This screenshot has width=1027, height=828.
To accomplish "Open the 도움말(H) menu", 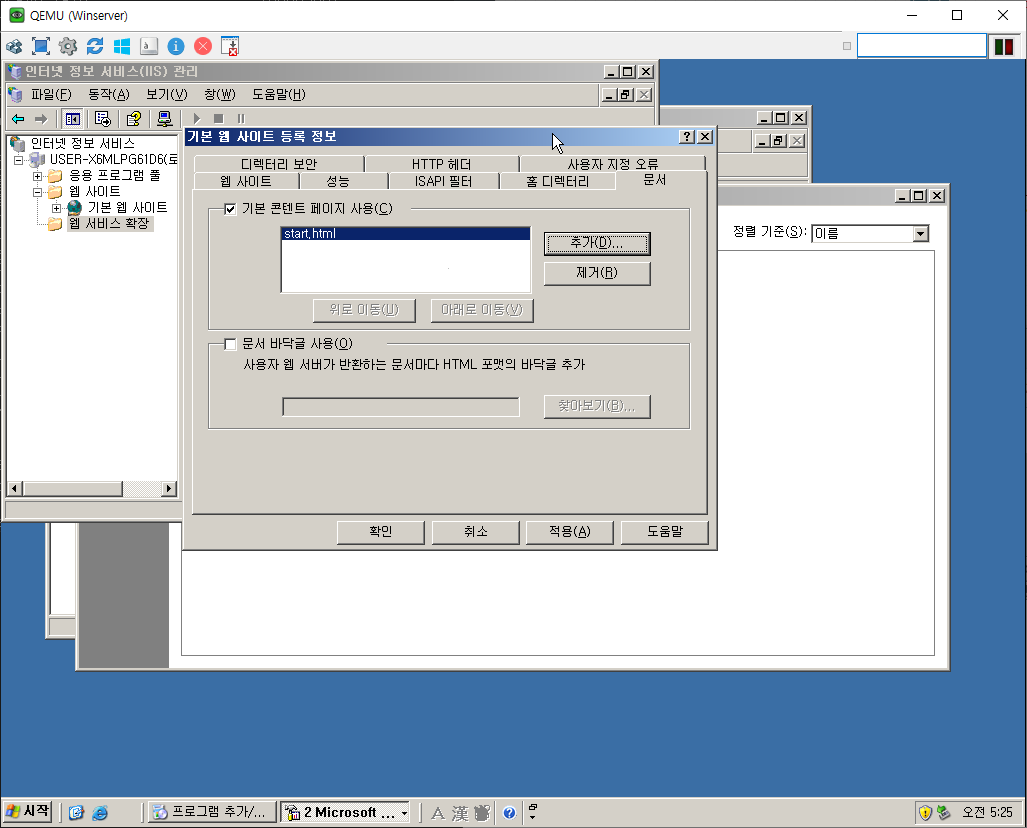I will click(x=278, y=94).
